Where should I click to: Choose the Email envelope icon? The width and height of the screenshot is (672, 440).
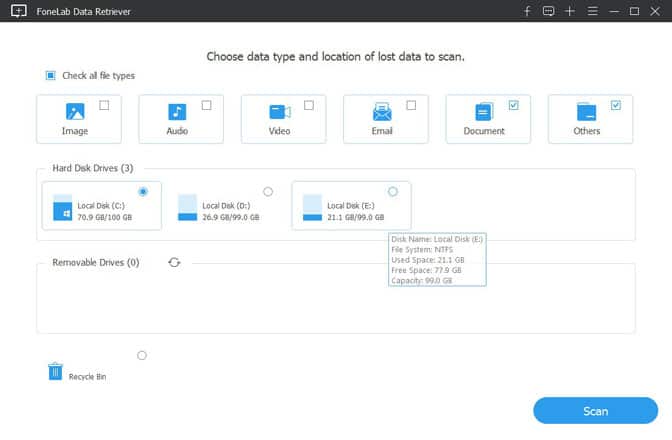381,112
